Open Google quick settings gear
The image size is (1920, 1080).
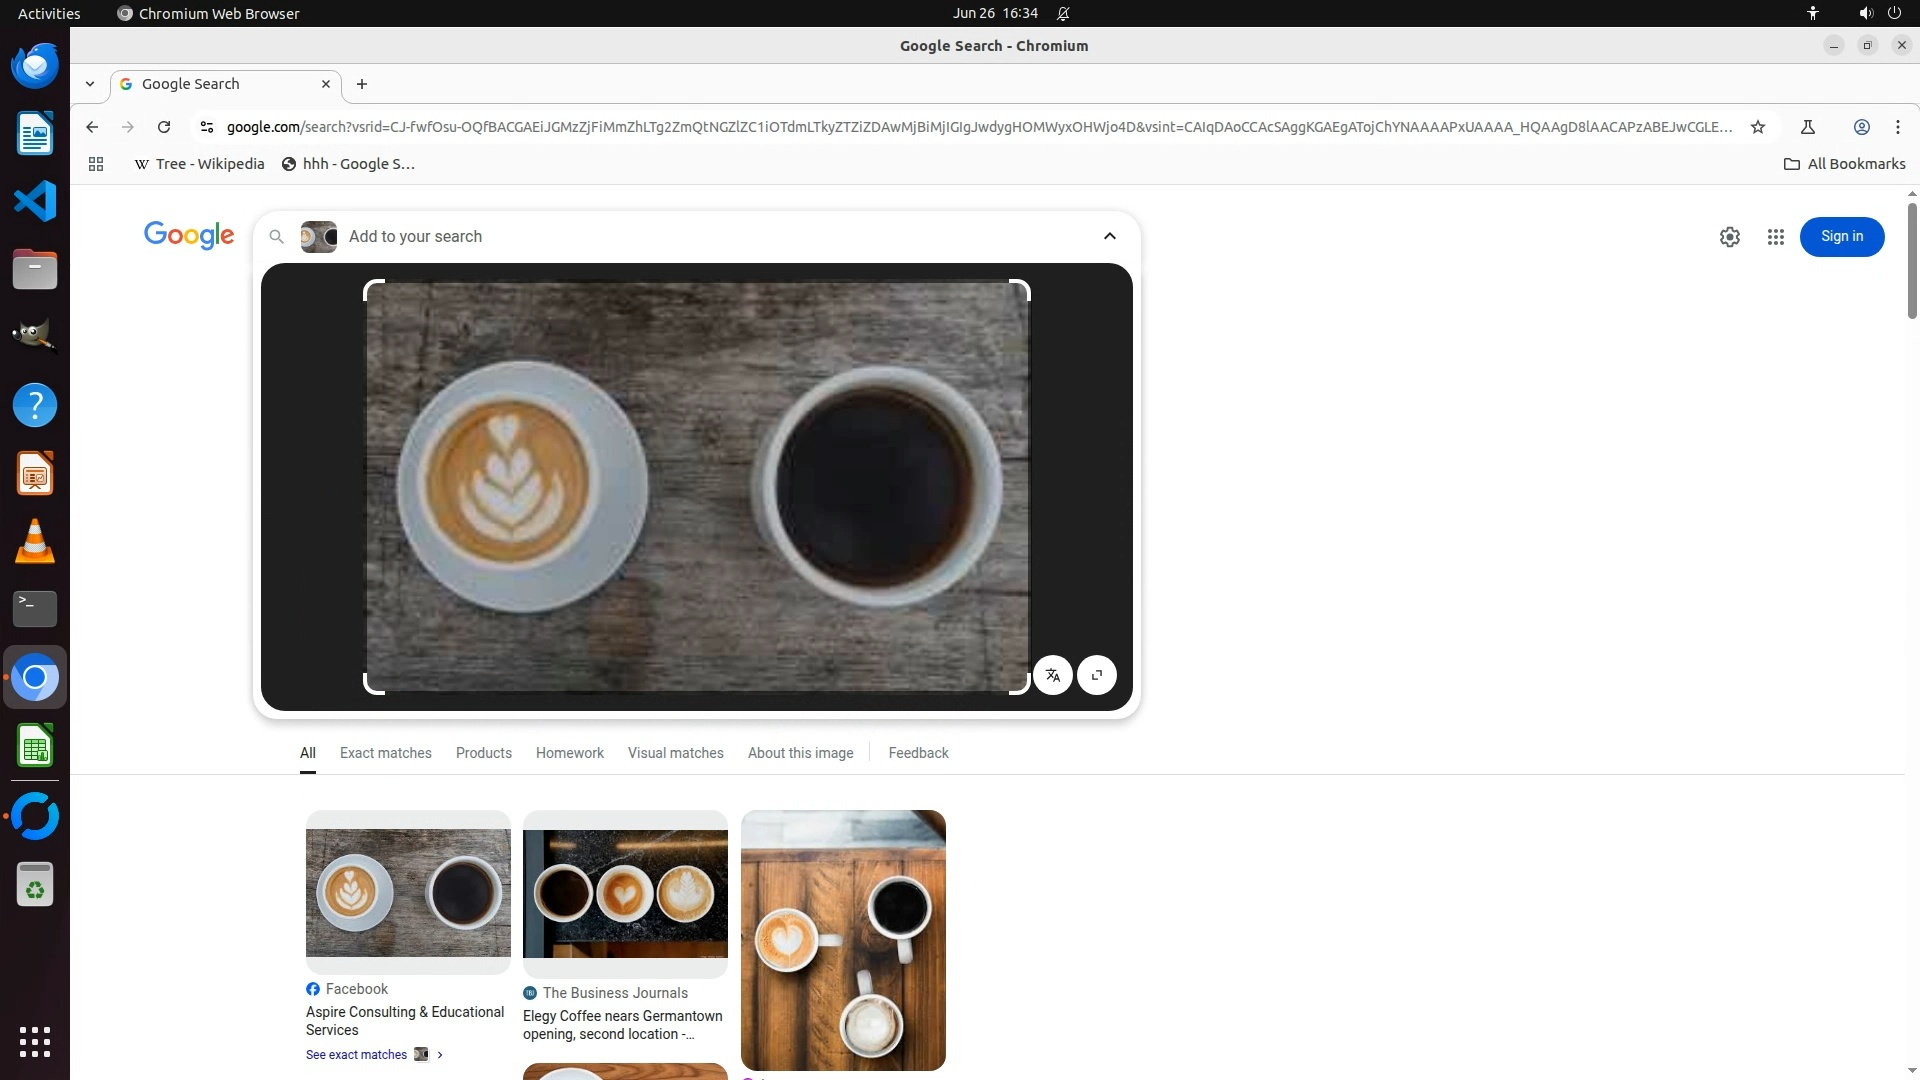click(1729, 237)
